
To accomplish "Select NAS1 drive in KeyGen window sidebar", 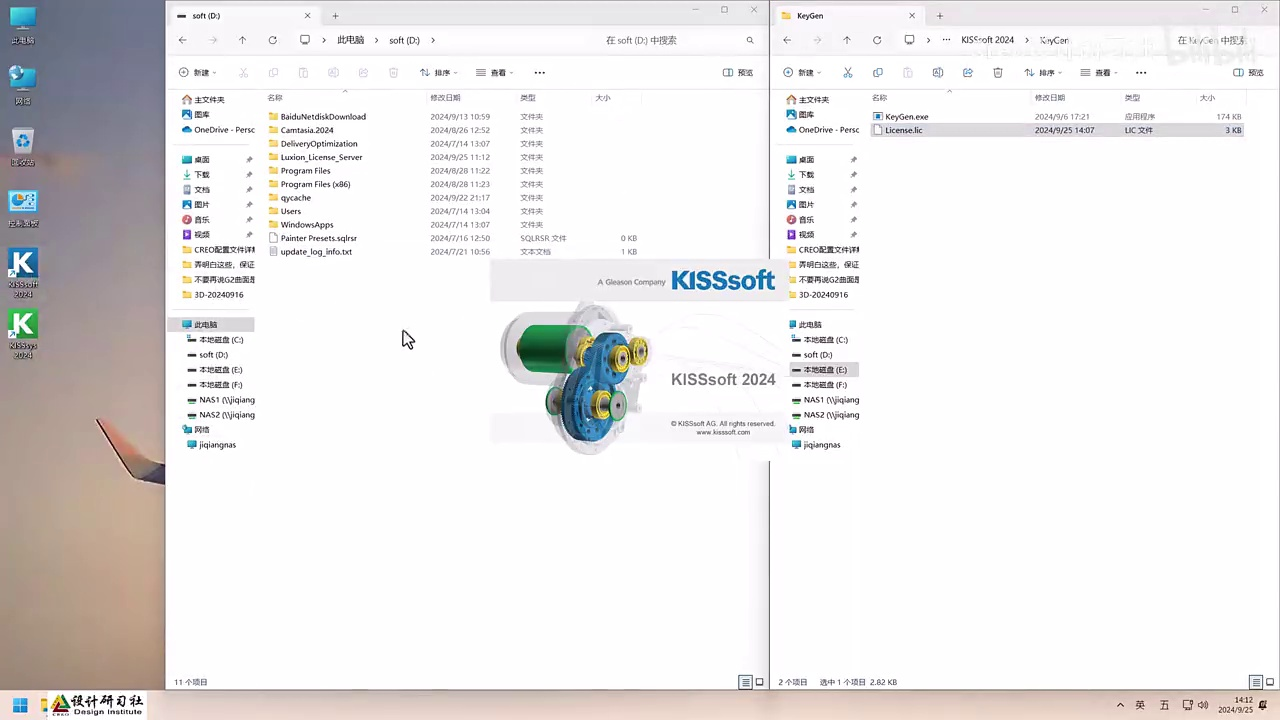I will pos(830,400).
